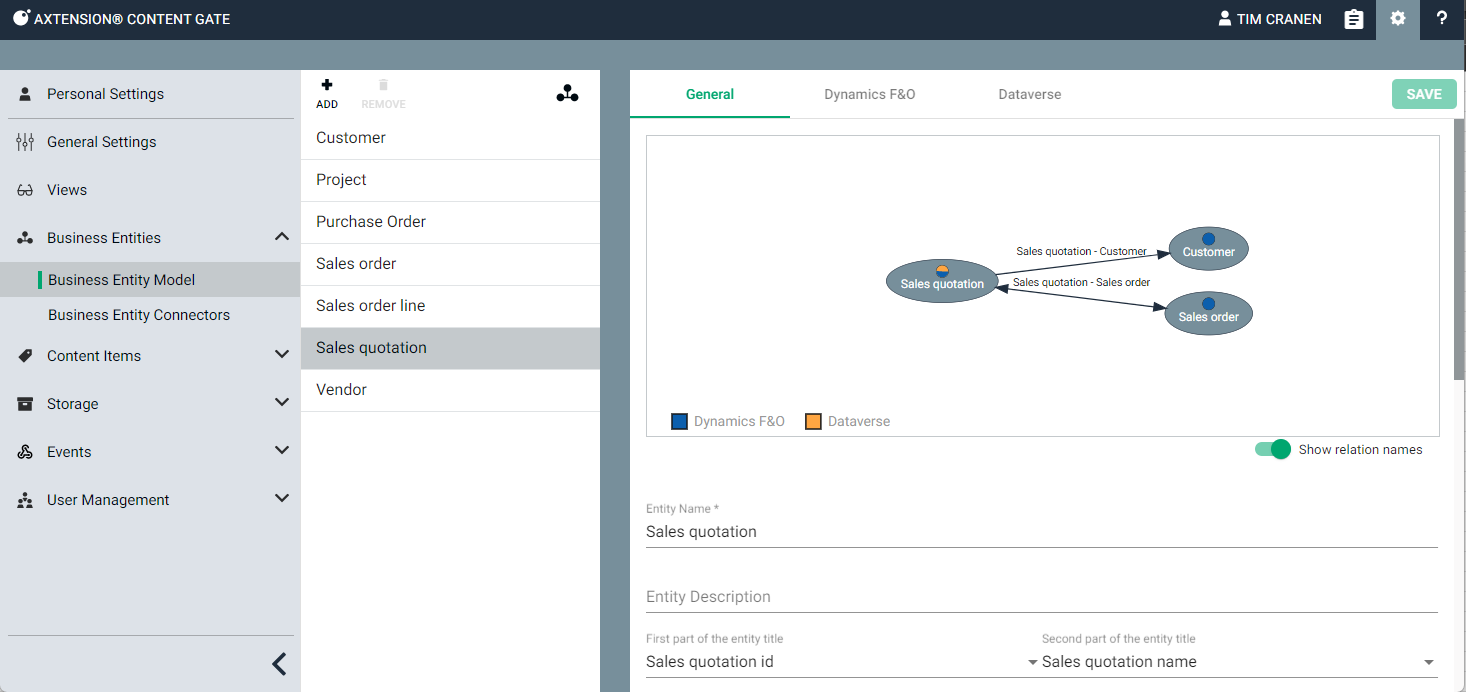Click the Add plus icon
This screenshot has width=1466, height=692.
click(x=327, y=87)
